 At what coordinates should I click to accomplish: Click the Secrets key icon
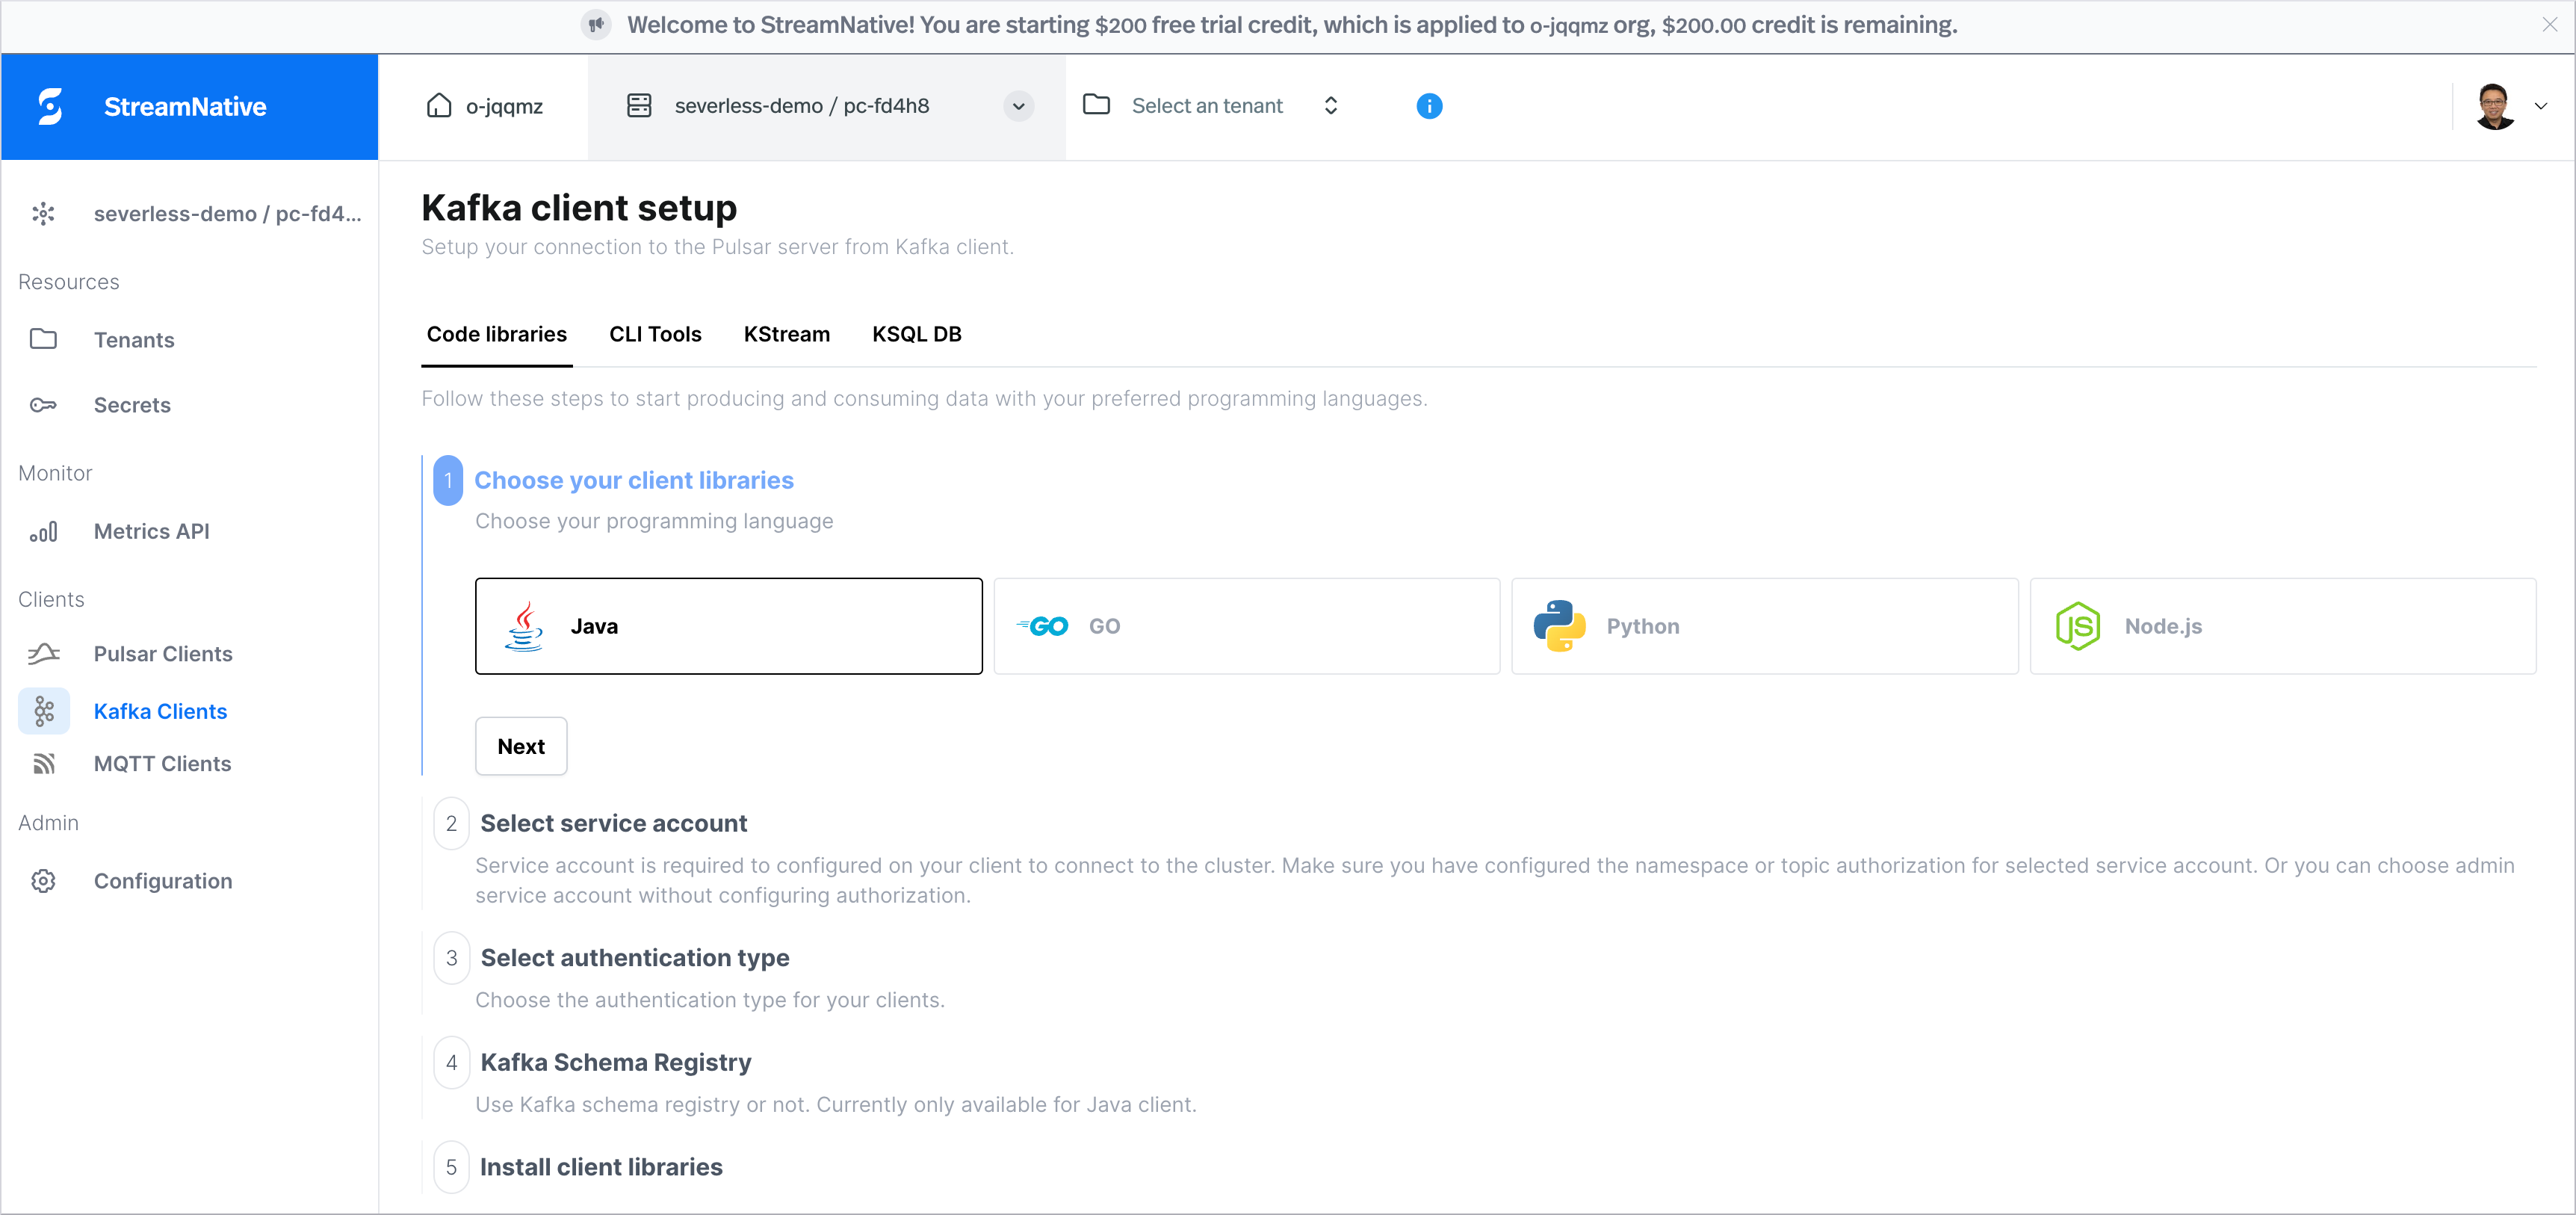click(x=44, y=405)
